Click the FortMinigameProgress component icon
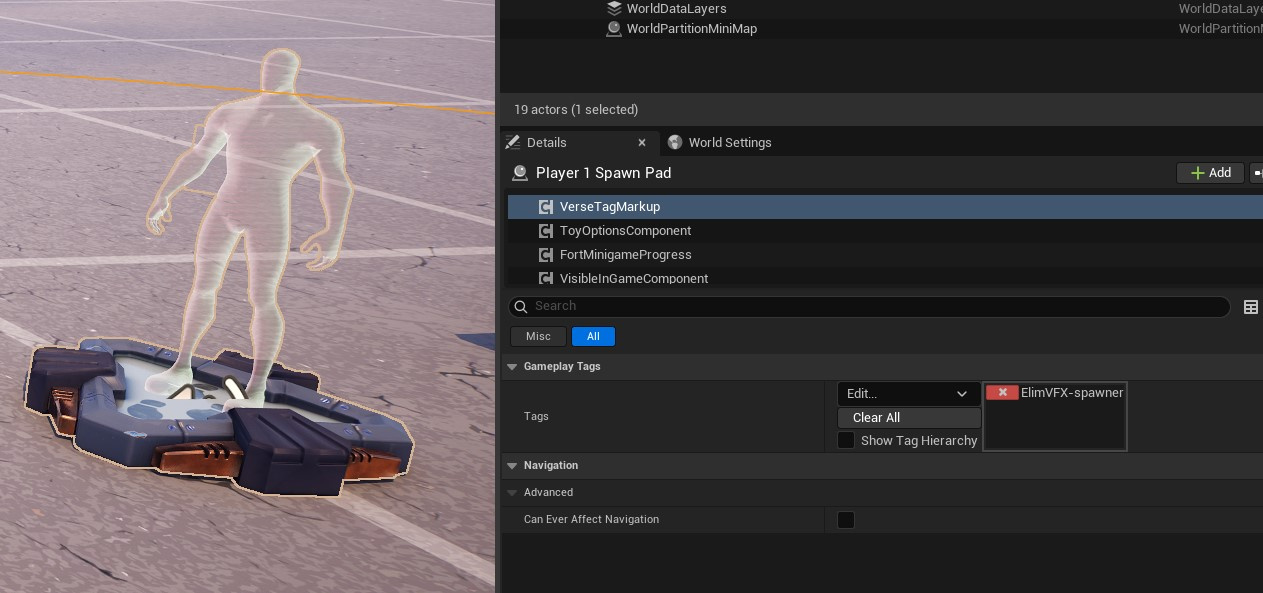1263x593 pixels. pos(546,255)
